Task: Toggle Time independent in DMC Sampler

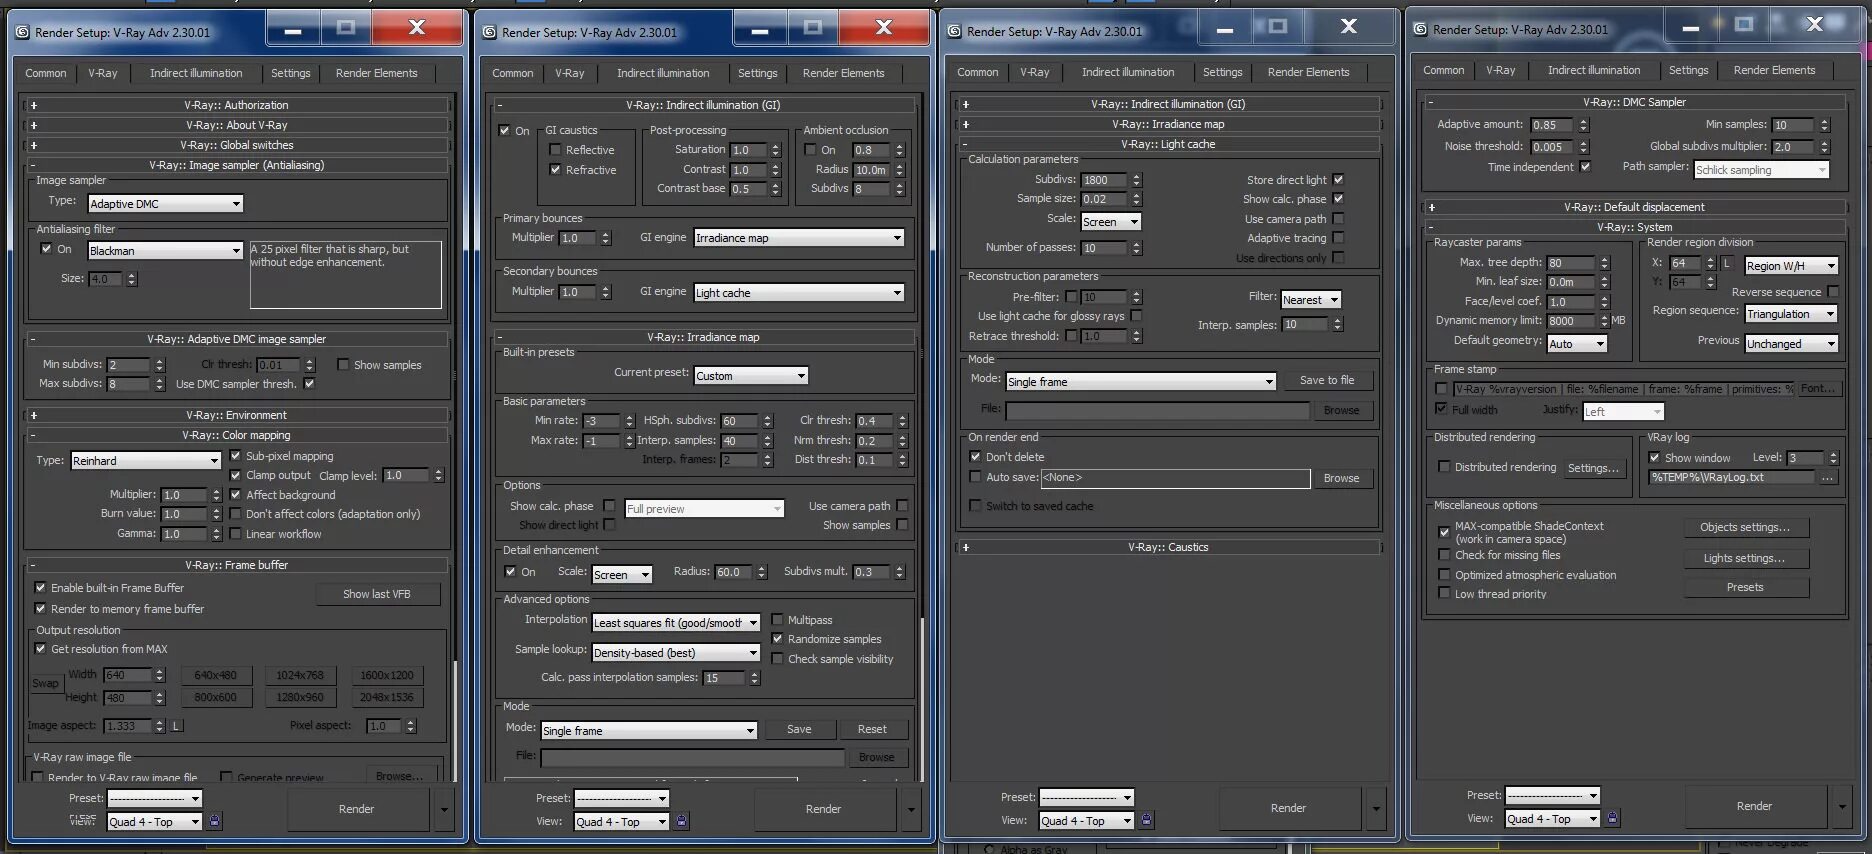Action: [x=1585, y=167]
